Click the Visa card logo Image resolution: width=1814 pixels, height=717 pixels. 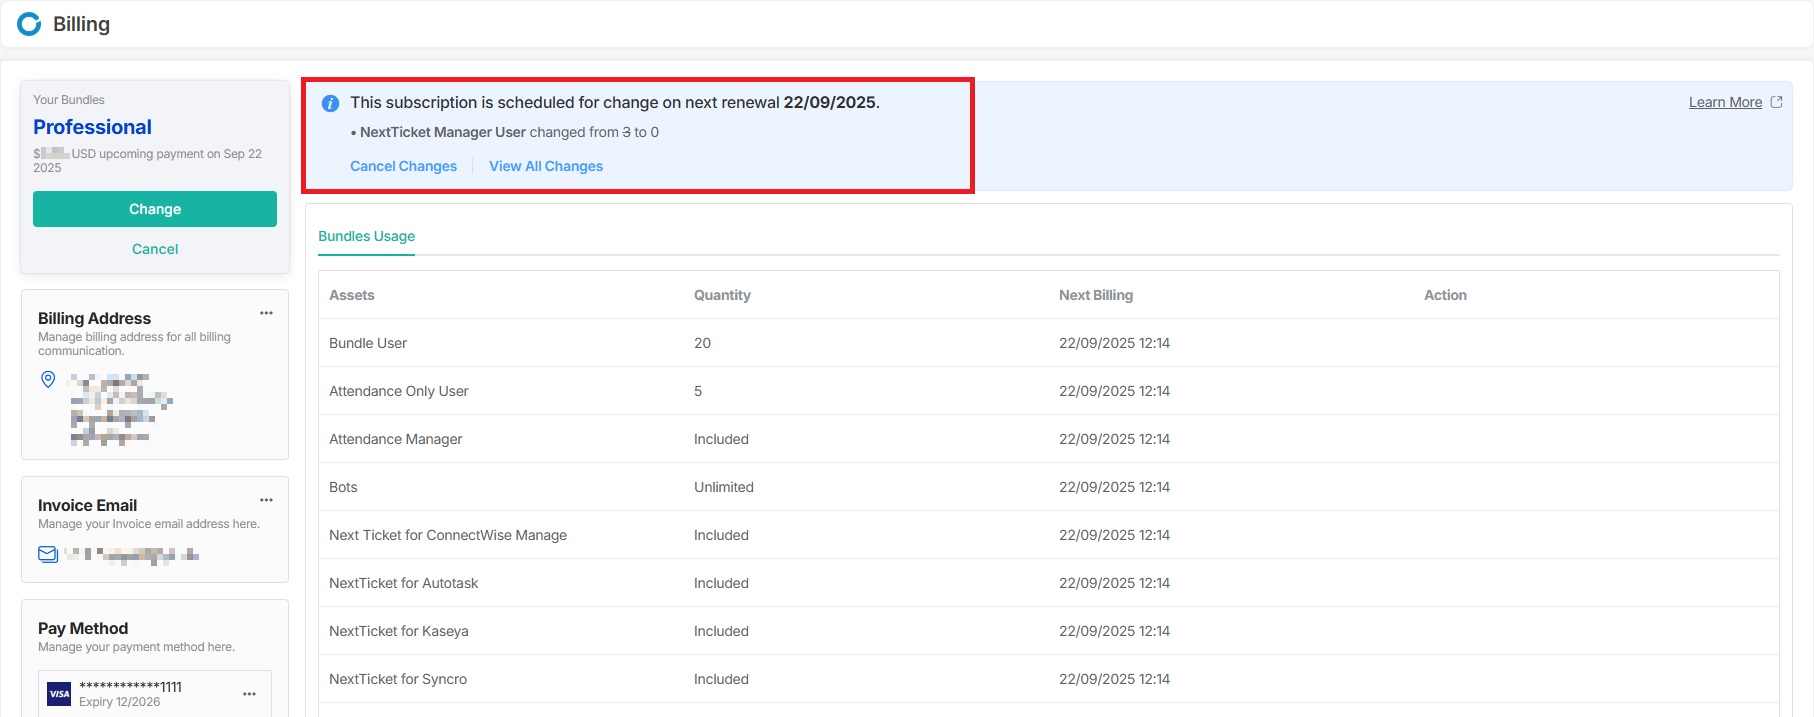(x=60, y=693)
